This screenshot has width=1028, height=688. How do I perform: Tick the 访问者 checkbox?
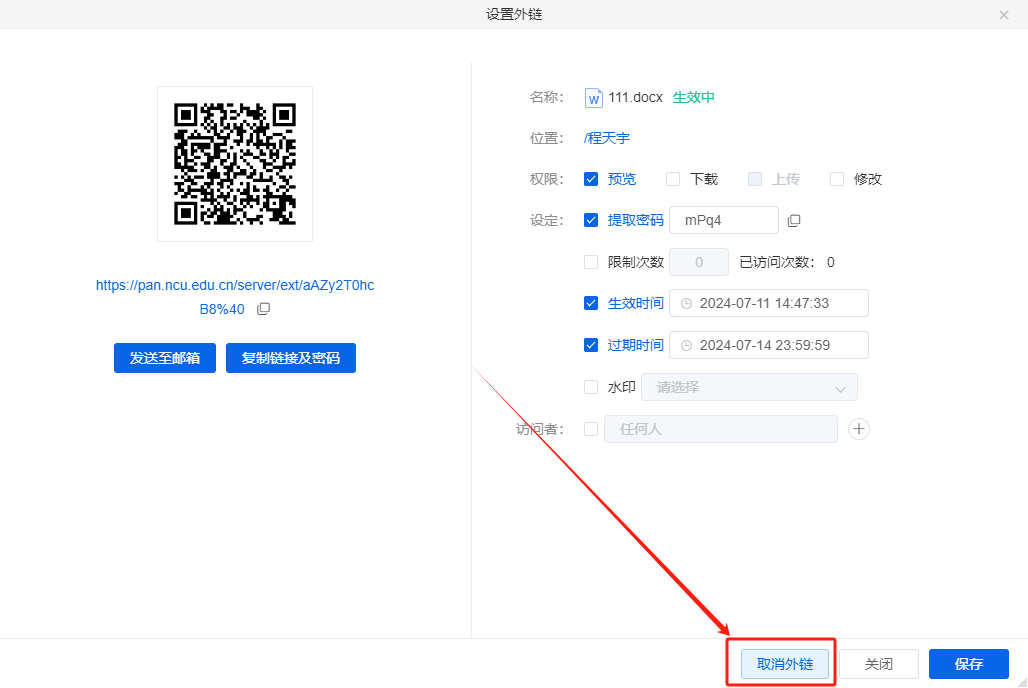coord(591,429)
